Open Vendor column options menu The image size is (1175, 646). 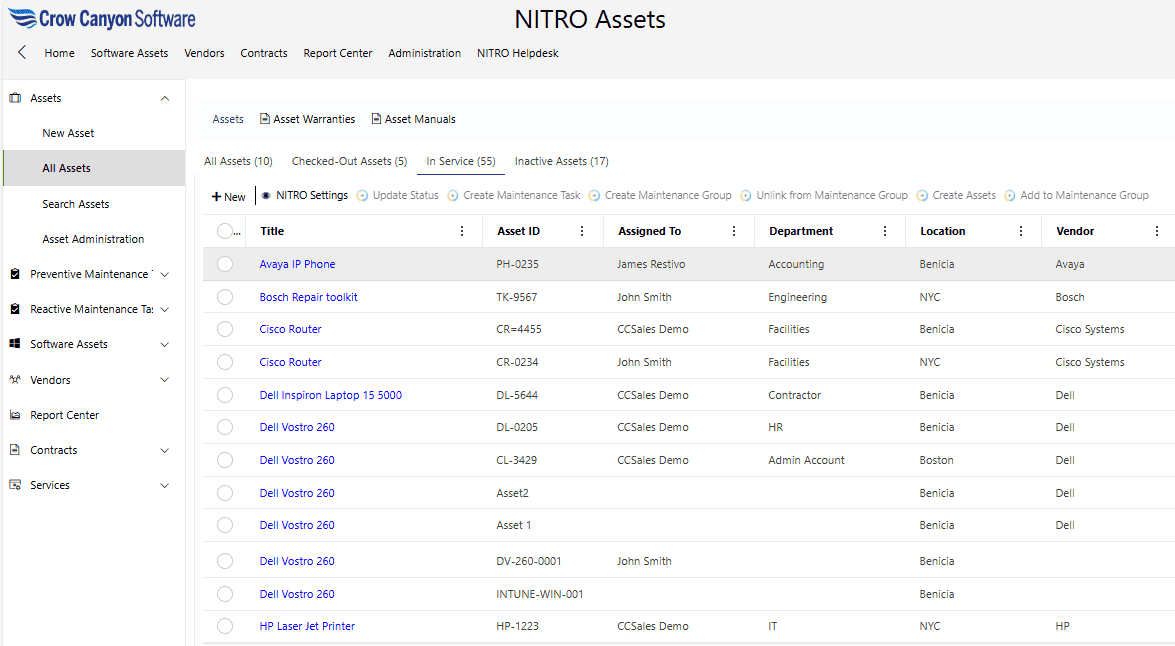pos(1157,232)
